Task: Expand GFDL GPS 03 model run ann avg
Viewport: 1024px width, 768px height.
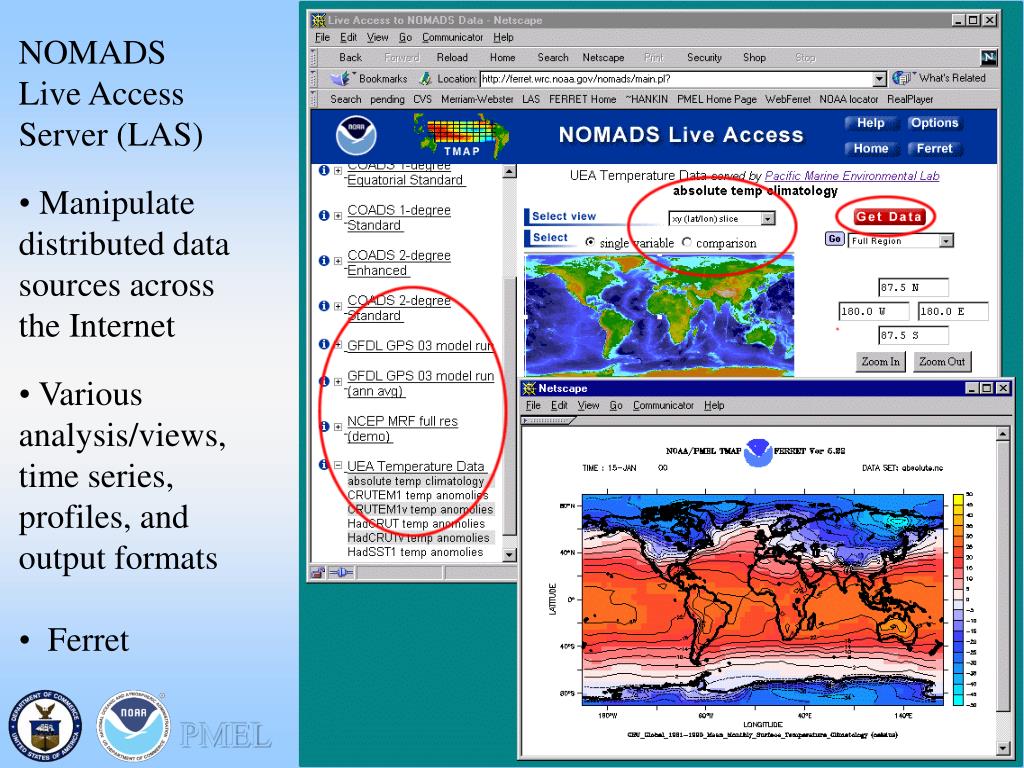Action: coord(338,381)
